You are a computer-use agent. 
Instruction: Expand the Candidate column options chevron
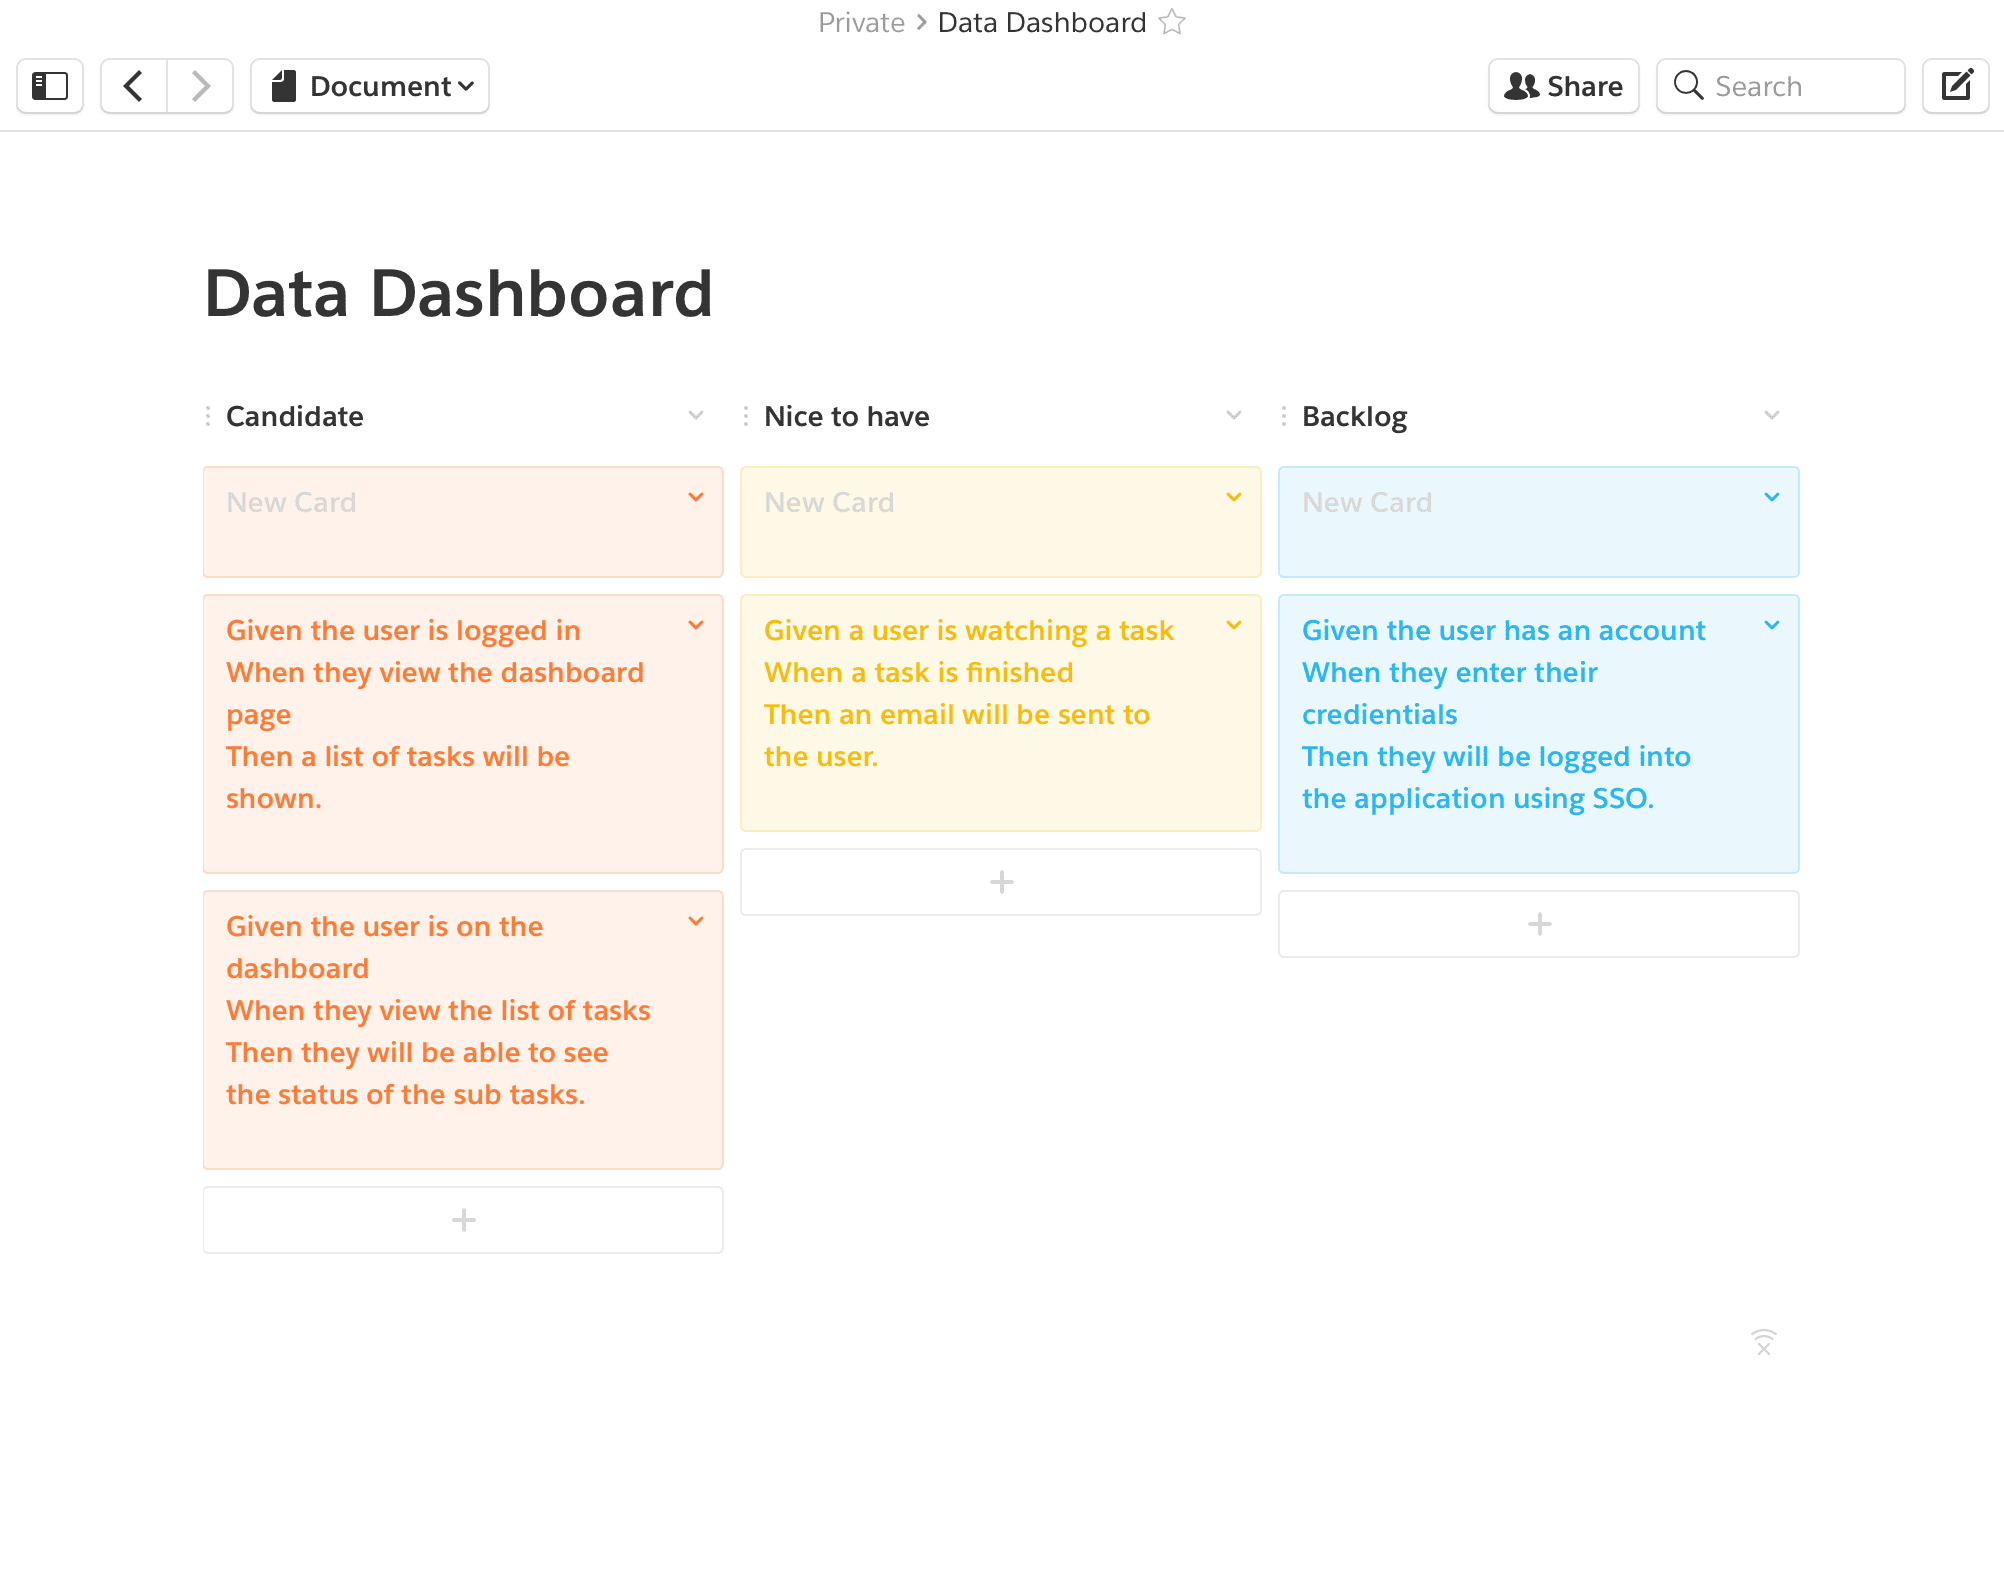coord(696,415)
